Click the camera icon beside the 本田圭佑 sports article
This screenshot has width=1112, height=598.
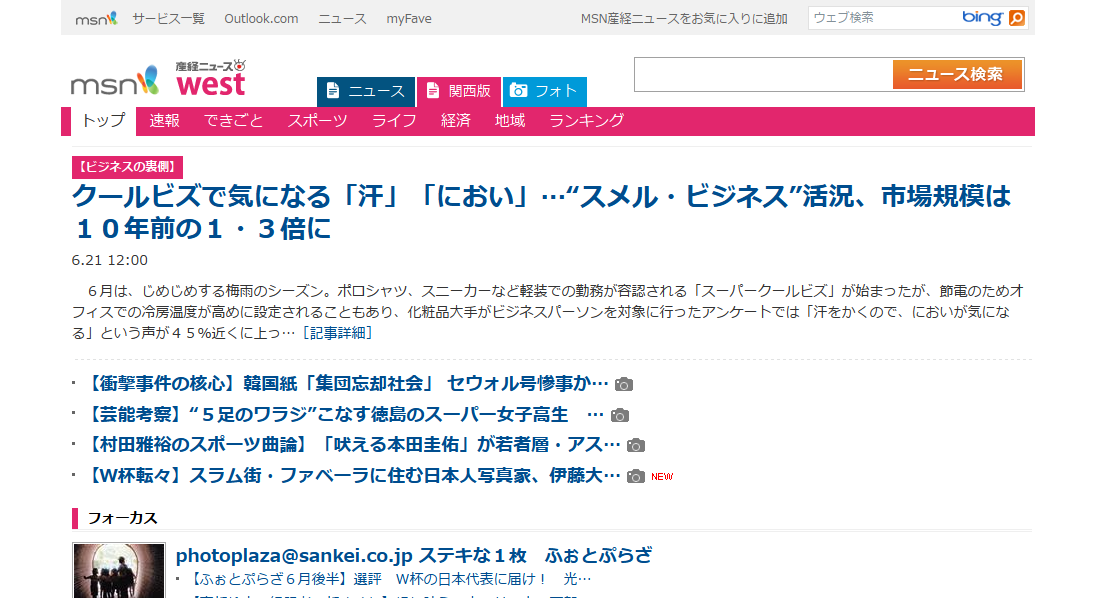[637, 445]
